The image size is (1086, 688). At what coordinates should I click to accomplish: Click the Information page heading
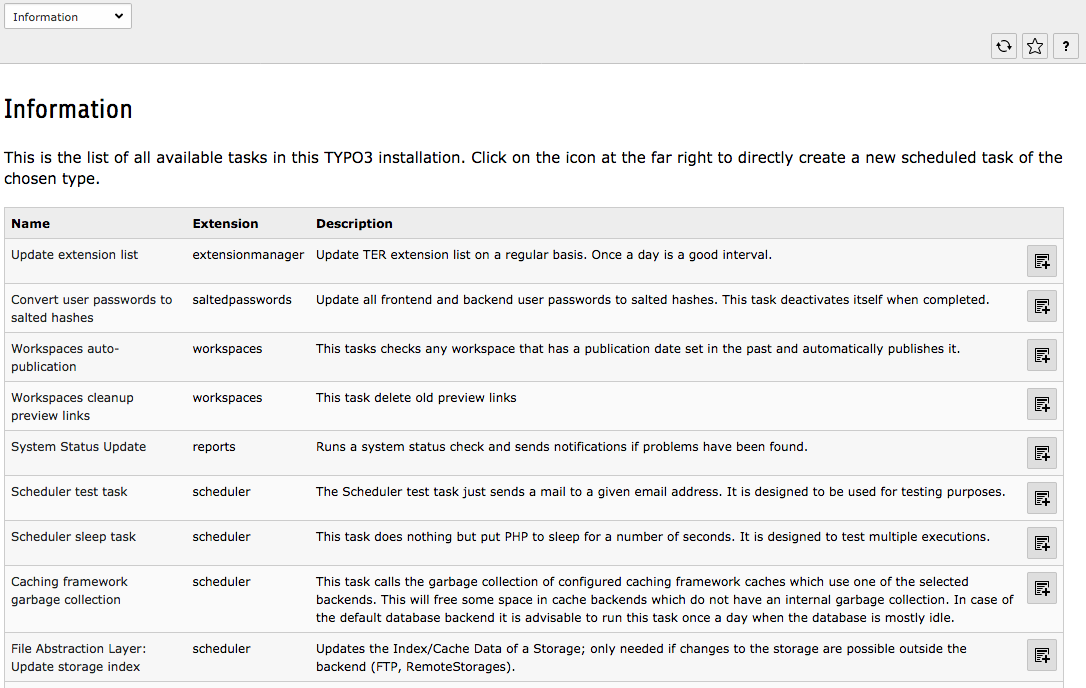(68, 110)
